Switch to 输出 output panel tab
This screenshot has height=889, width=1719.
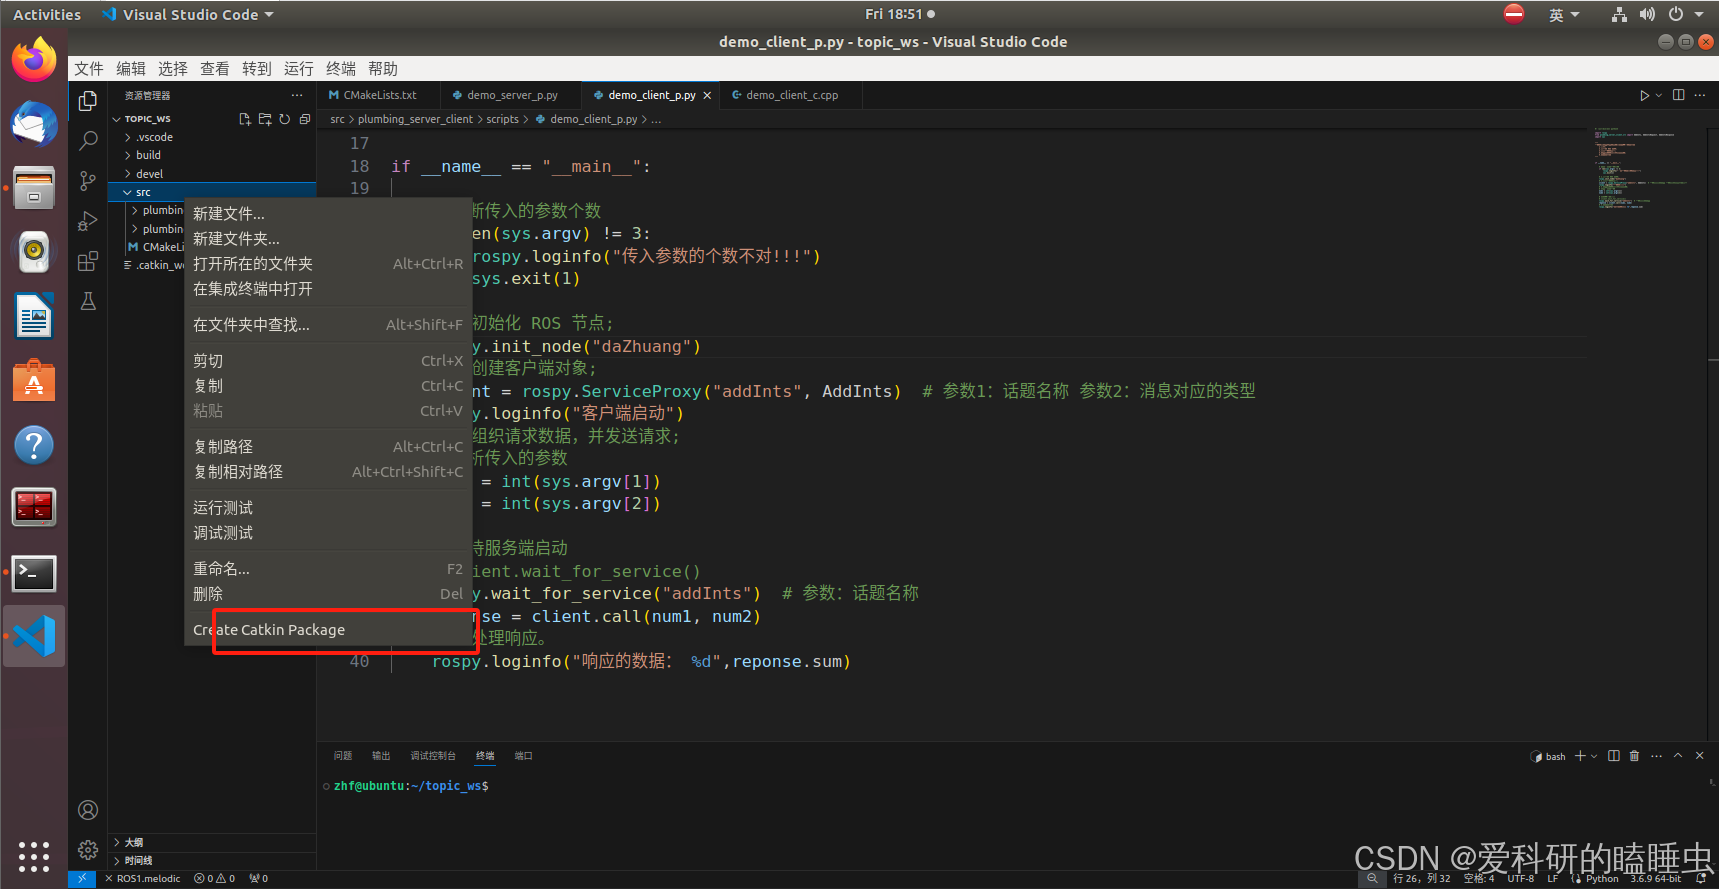click(381, 756)
